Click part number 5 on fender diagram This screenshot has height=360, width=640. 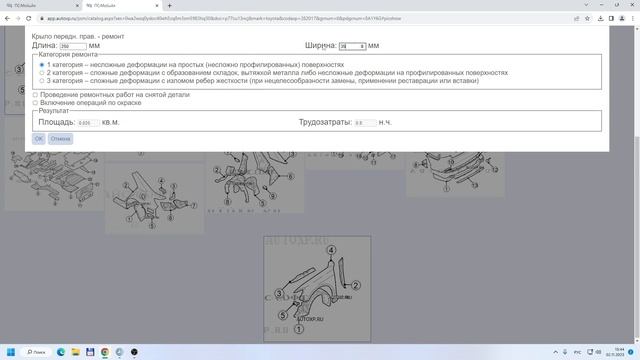point(282,315)
